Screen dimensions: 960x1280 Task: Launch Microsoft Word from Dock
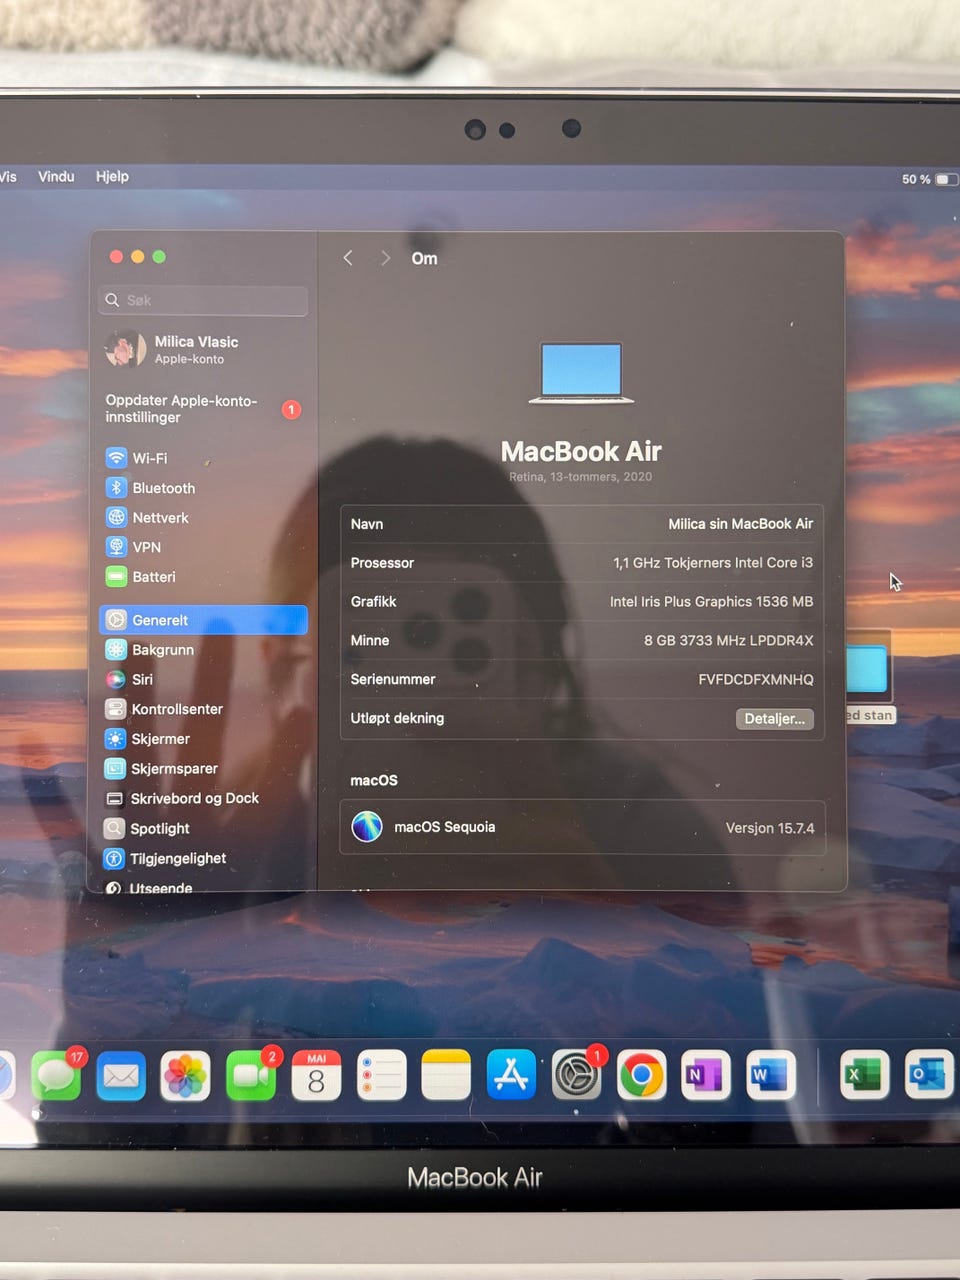pyautogui.click(x=771, y=1075)
